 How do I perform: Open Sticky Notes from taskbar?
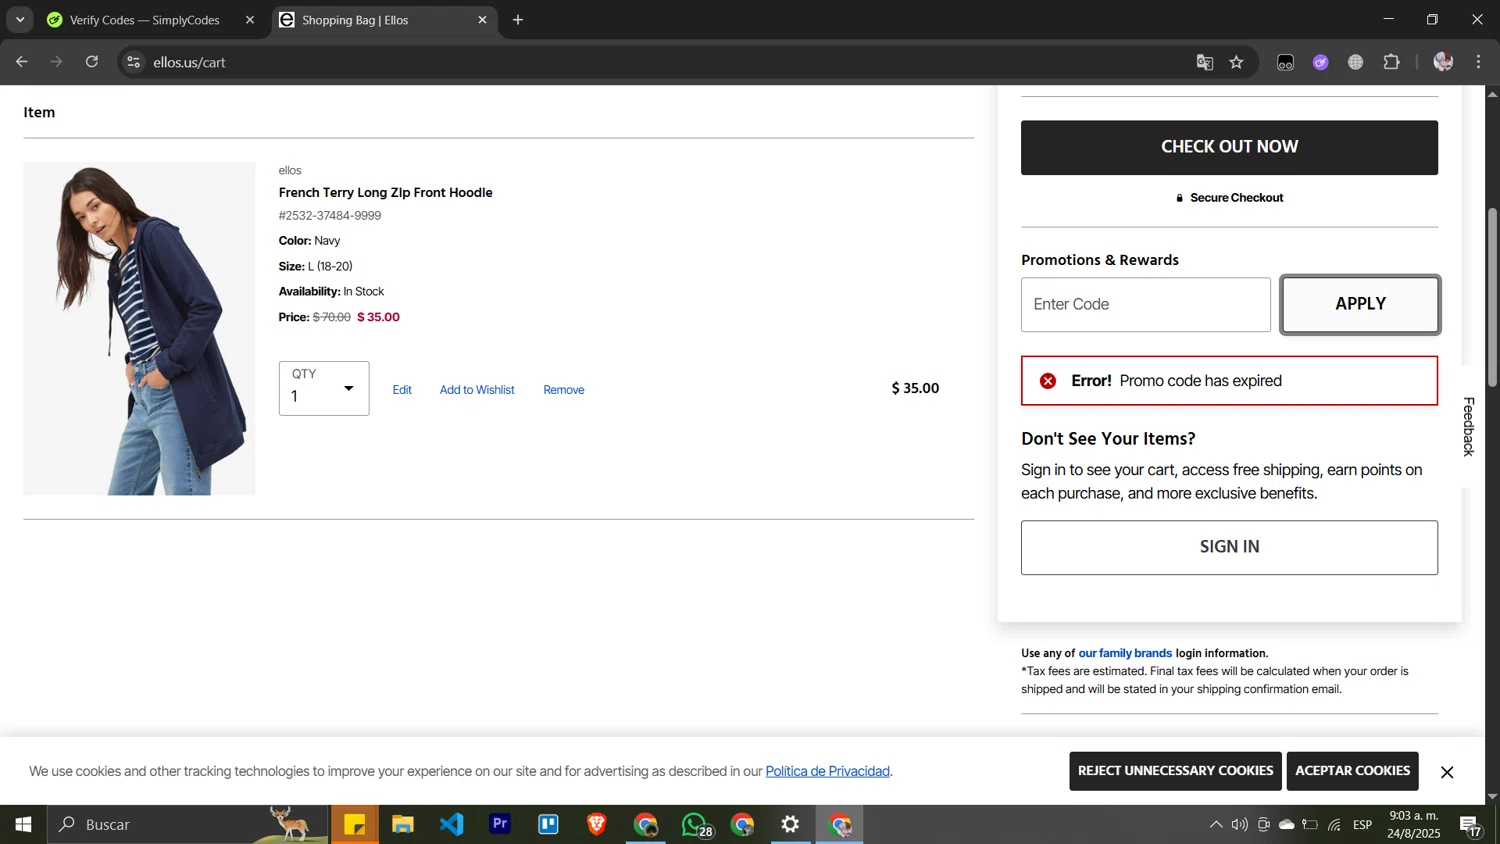coord(354,825)
